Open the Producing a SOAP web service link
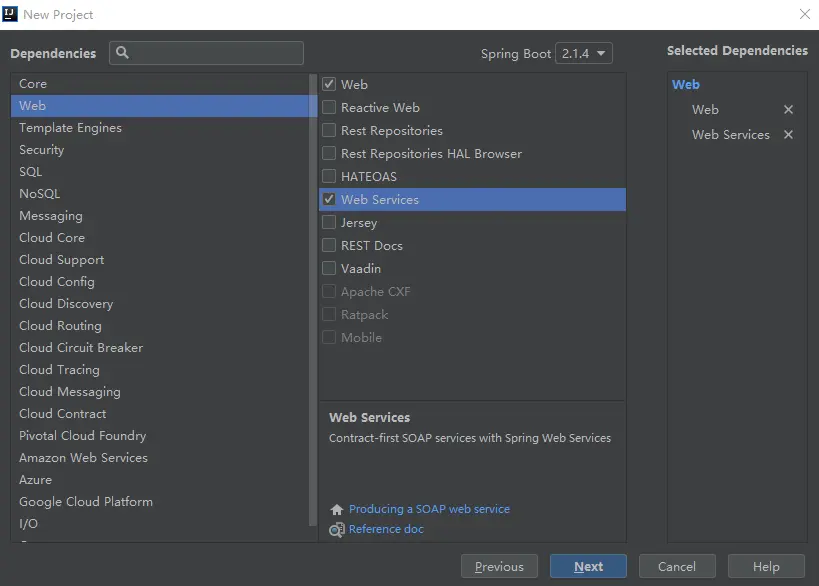819x586 pixels. [429, 509]
